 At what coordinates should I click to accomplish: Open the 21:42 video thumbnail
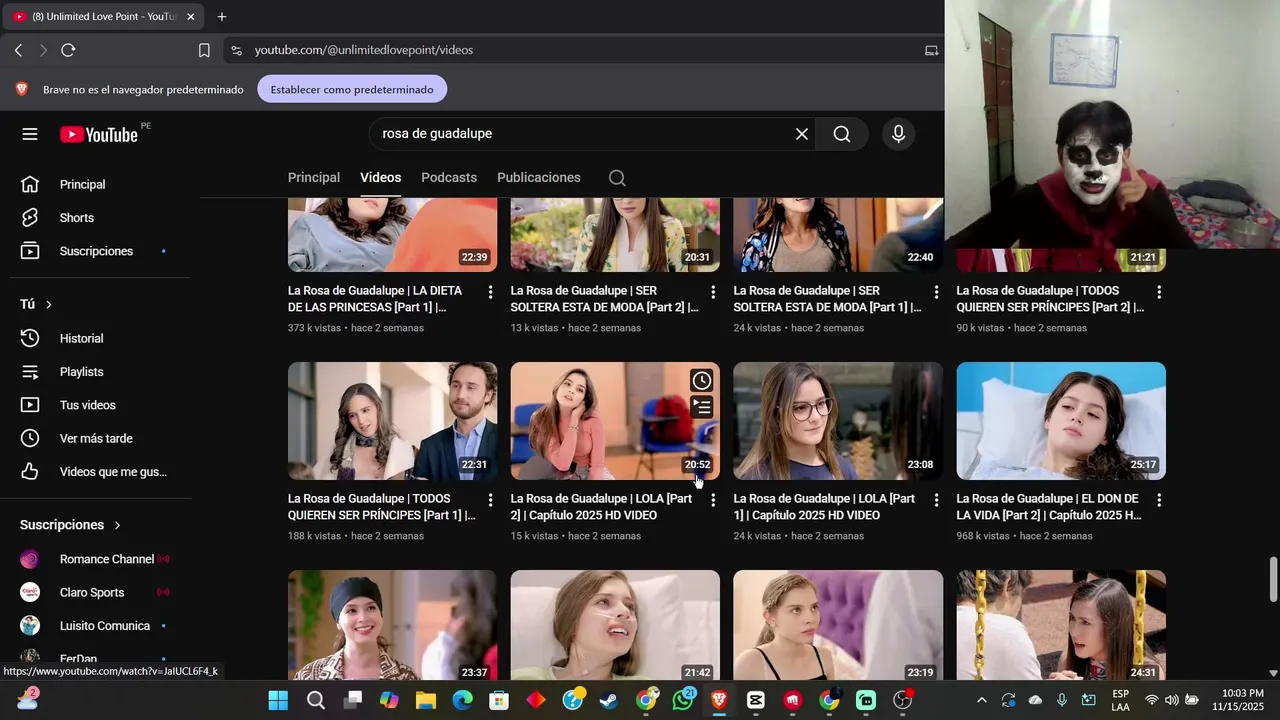click(615, 626)
